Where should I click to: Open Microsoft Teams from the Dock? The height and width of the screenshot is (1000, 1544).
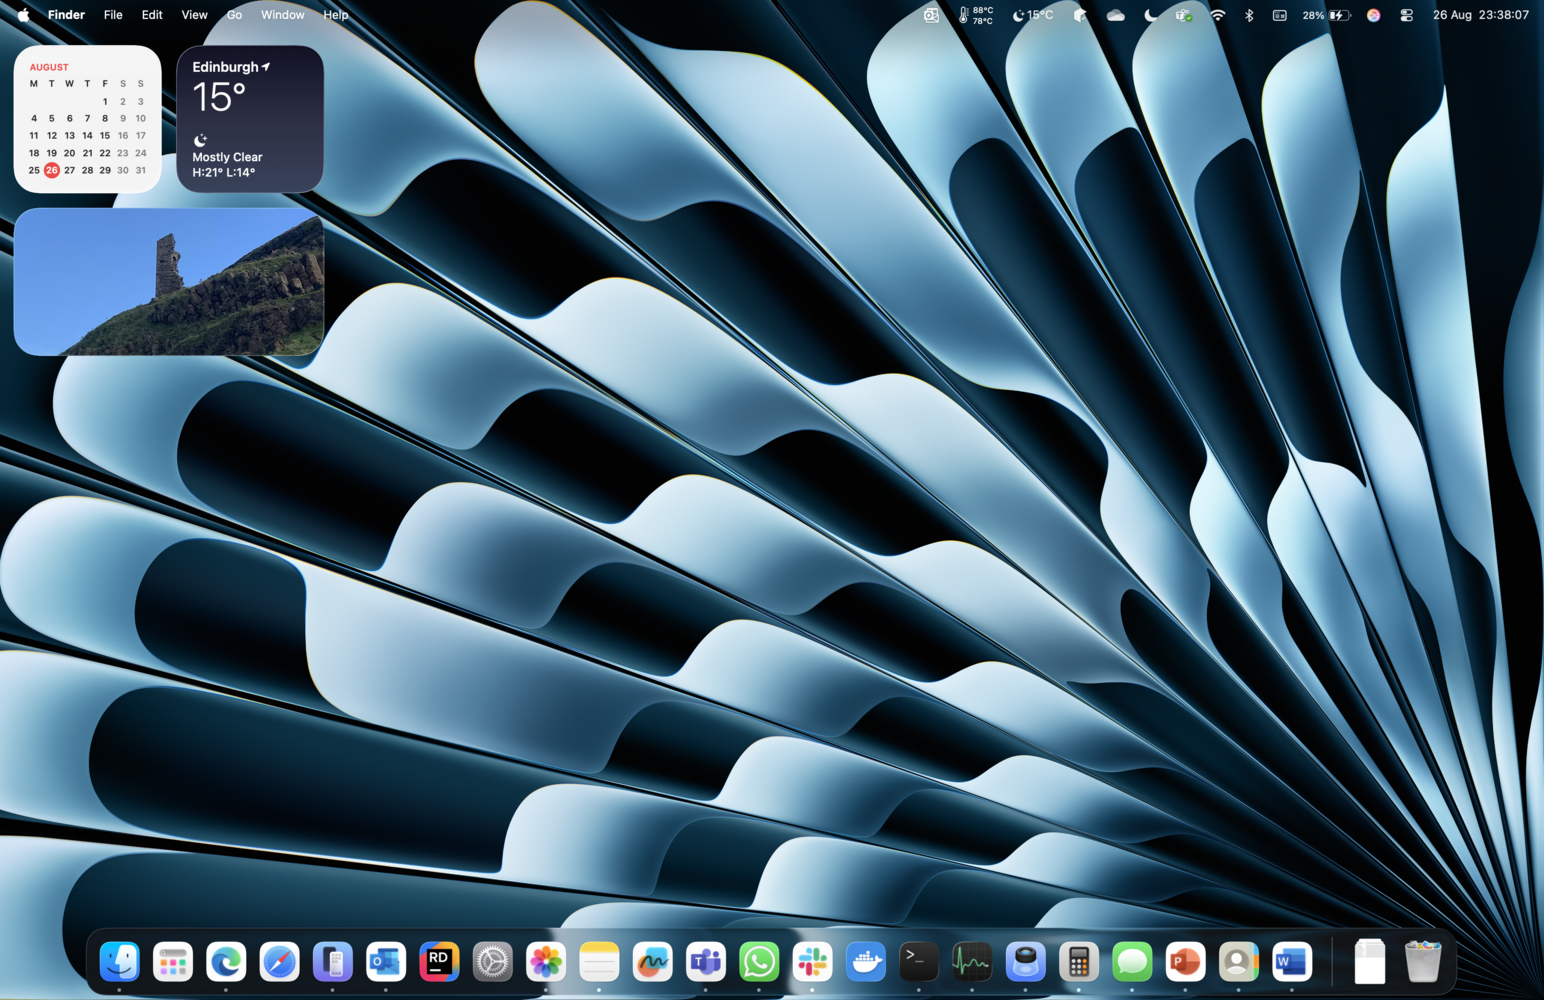[706, 962]
